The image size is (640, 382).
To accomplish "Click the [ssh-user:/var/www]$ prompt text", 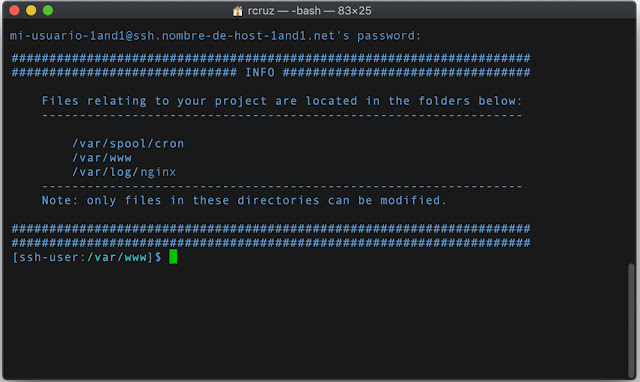I will (87, 257).
